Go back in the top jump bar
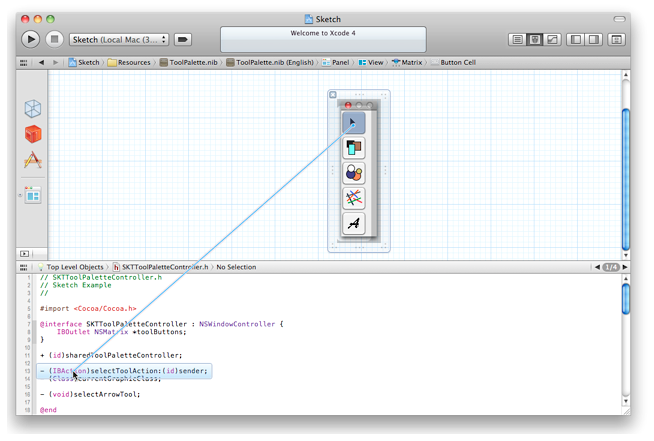654x441 pixels. tap(41, 63)
